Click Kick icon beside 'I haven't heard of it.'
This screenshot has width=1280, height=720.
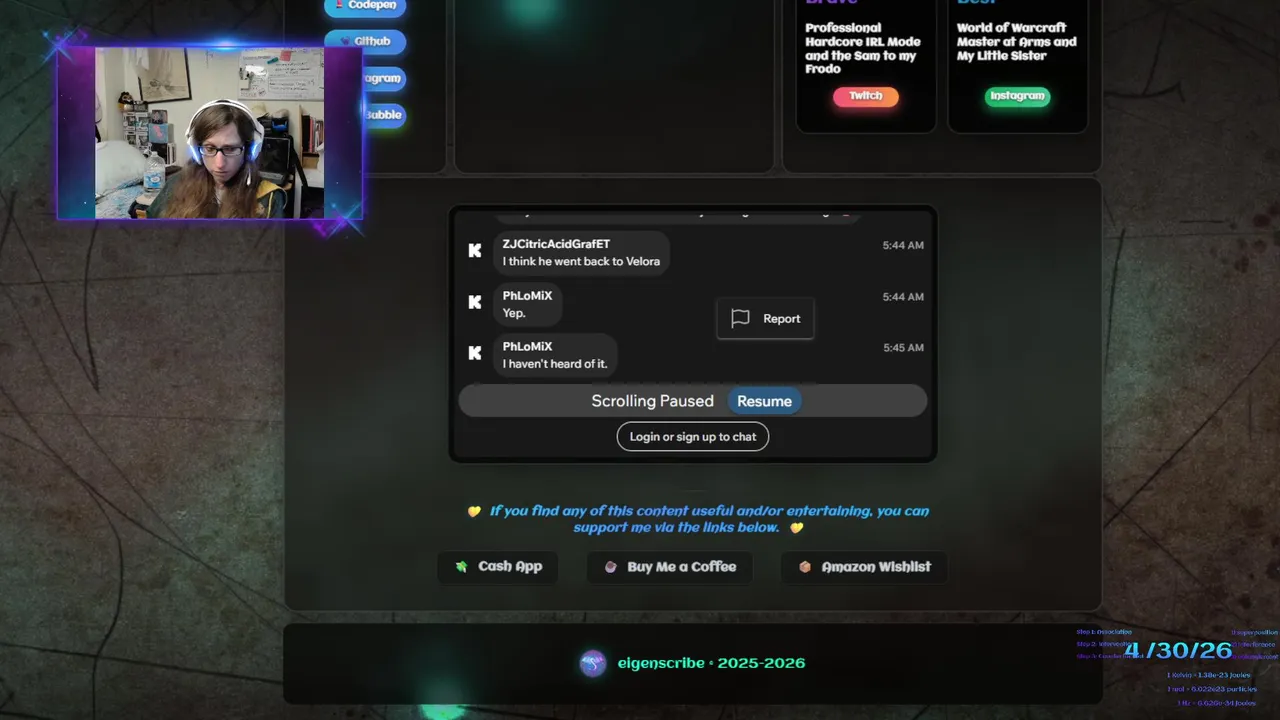click(475, 353)
